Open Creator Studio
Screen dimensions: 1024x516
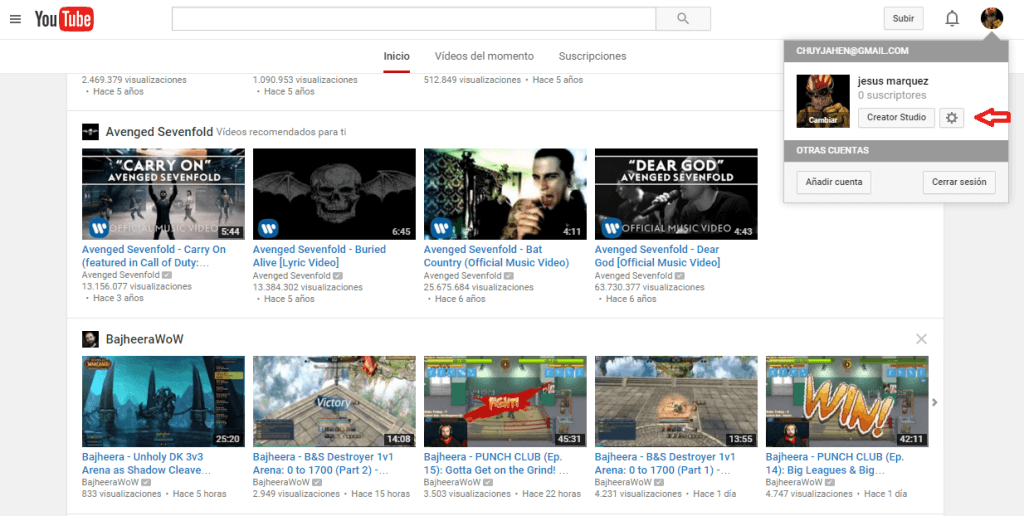point(896,118)
